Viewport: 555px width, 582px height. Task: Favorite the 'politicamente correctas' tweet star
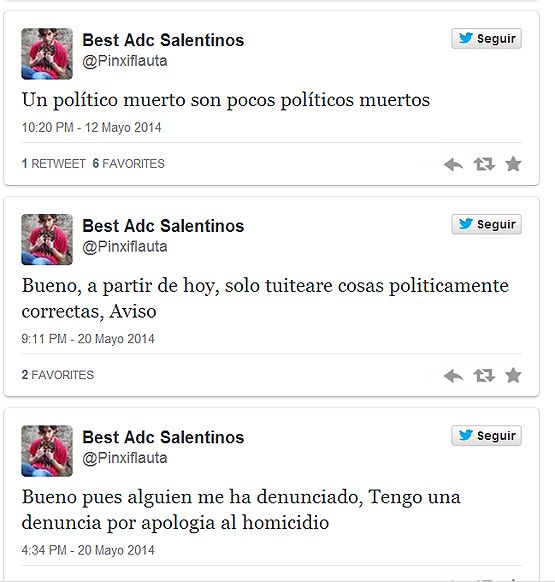[x=513, y=375]
